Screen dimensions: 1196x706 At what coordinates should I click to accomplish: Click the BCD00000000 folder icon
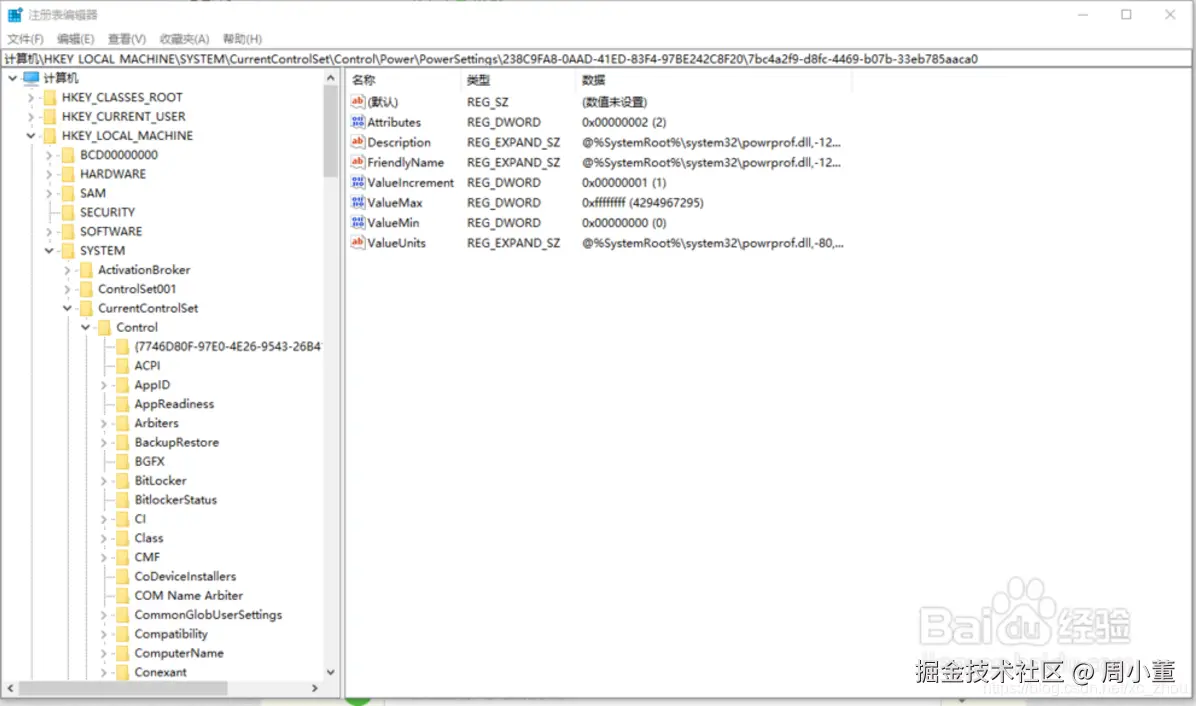(x=69, y=155)
